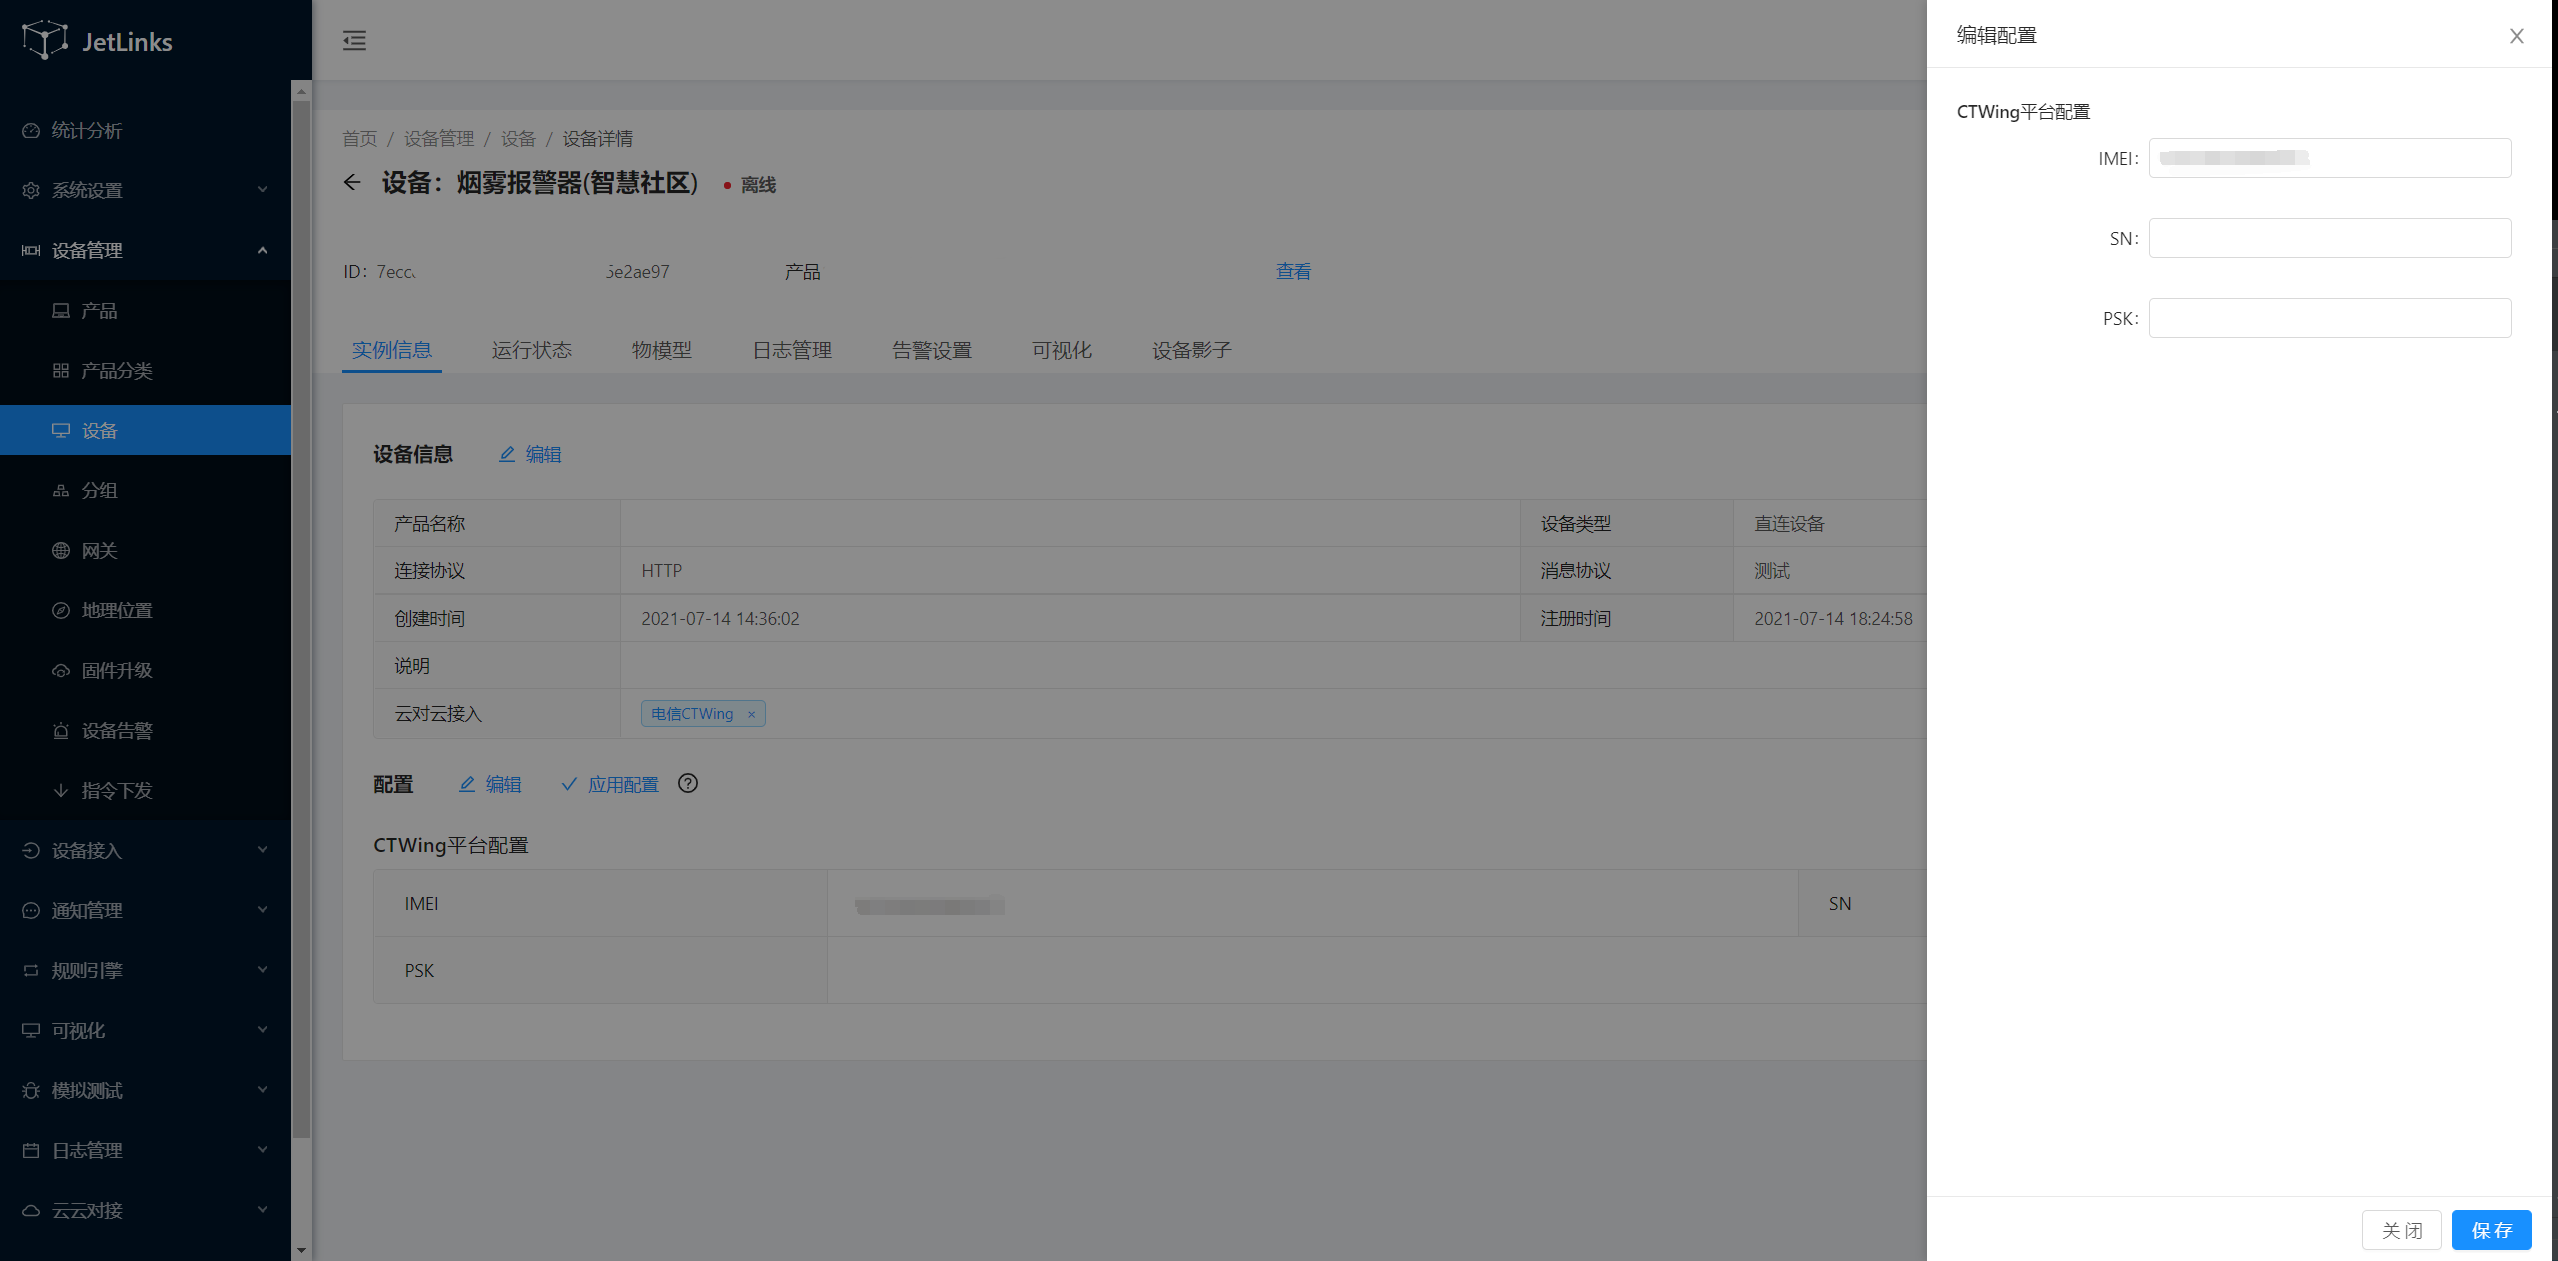This screenshot has height=1261, width=2558.
Task: Select the 设备 sidebar item
Action: [145, 430]
